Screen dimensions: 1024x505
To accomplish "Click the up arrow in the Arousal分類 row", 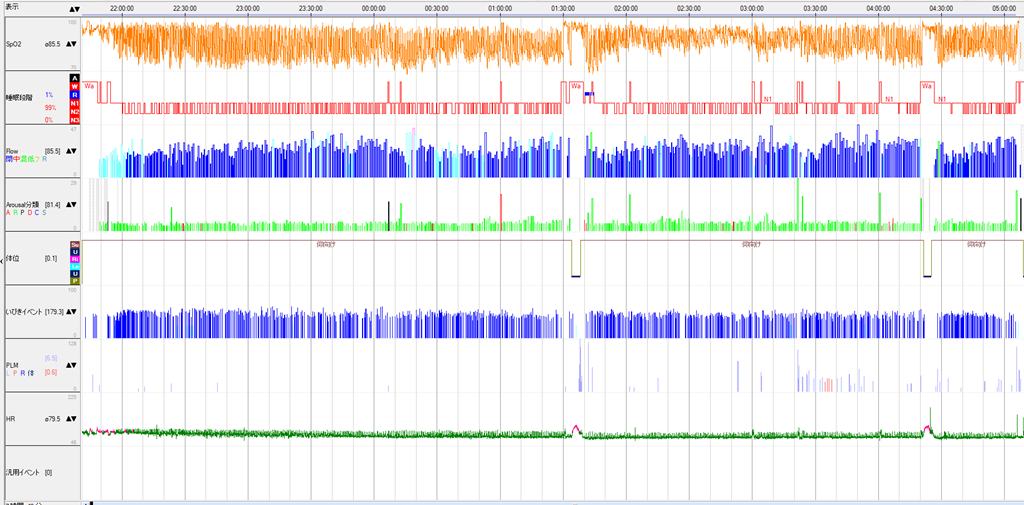I will 69,205.
